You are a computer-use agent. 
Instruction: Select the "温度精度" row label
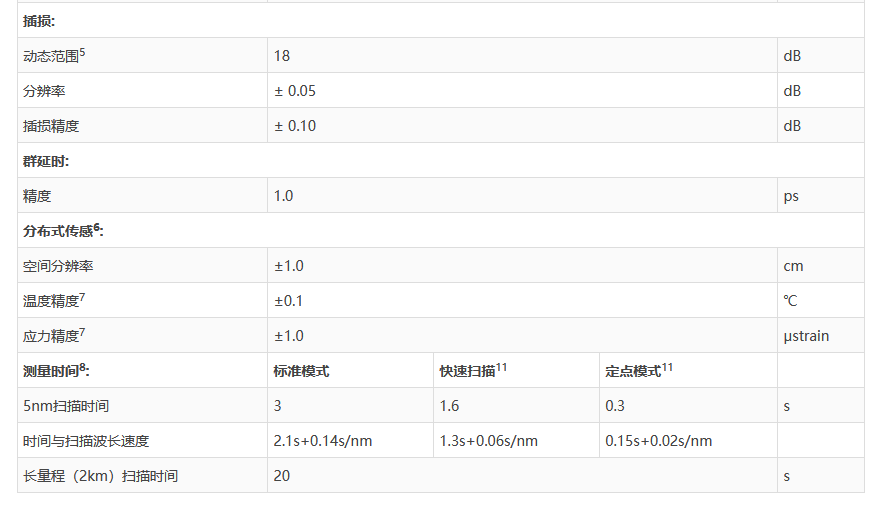click(x=51, y=301)
